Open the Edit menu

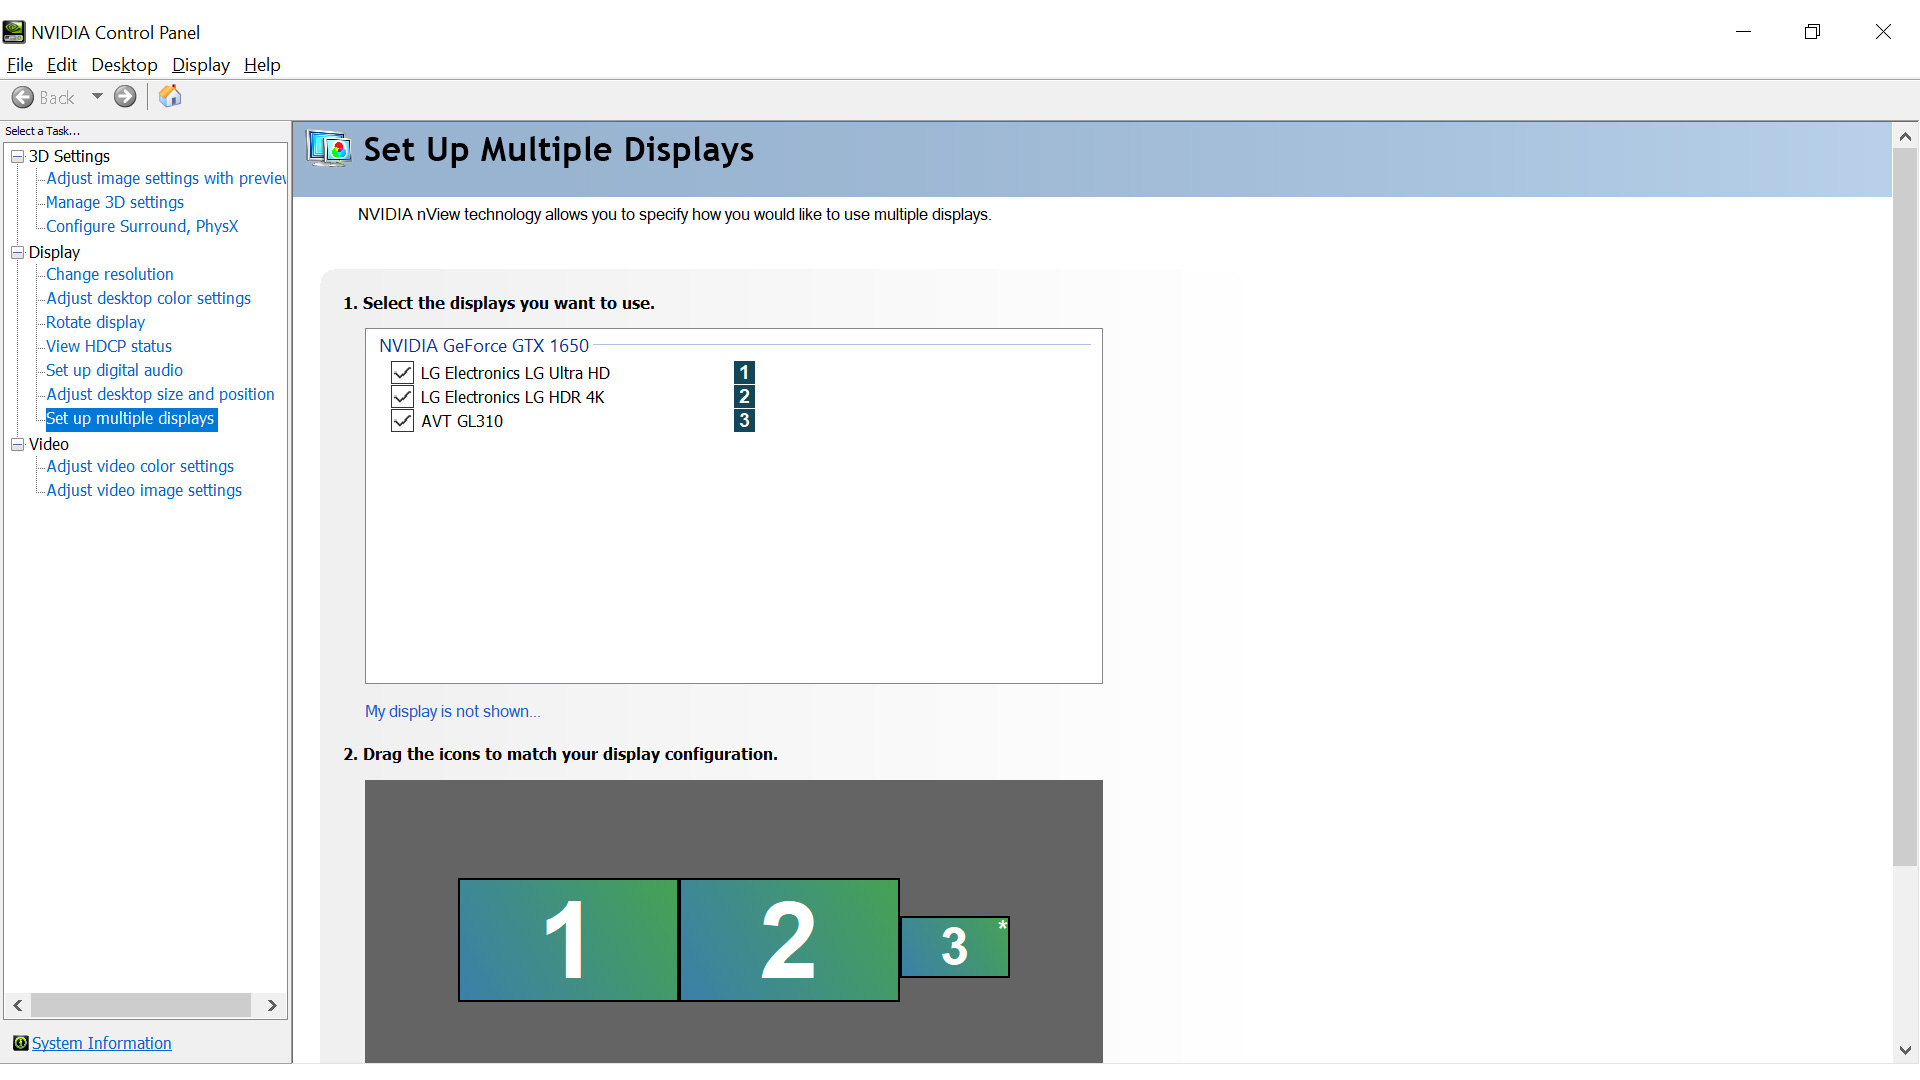(62, 65)
